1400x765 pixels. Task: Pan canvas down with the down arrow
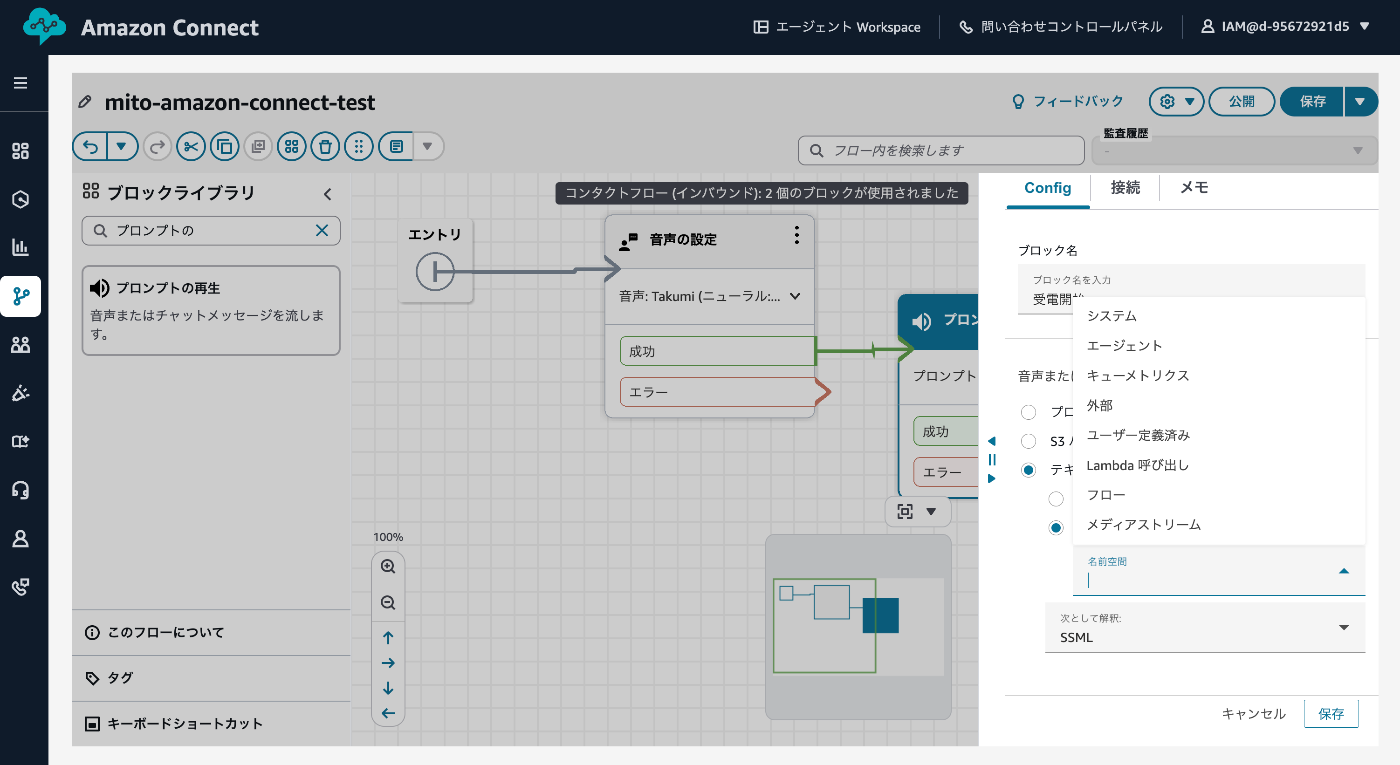click(388, 688)
